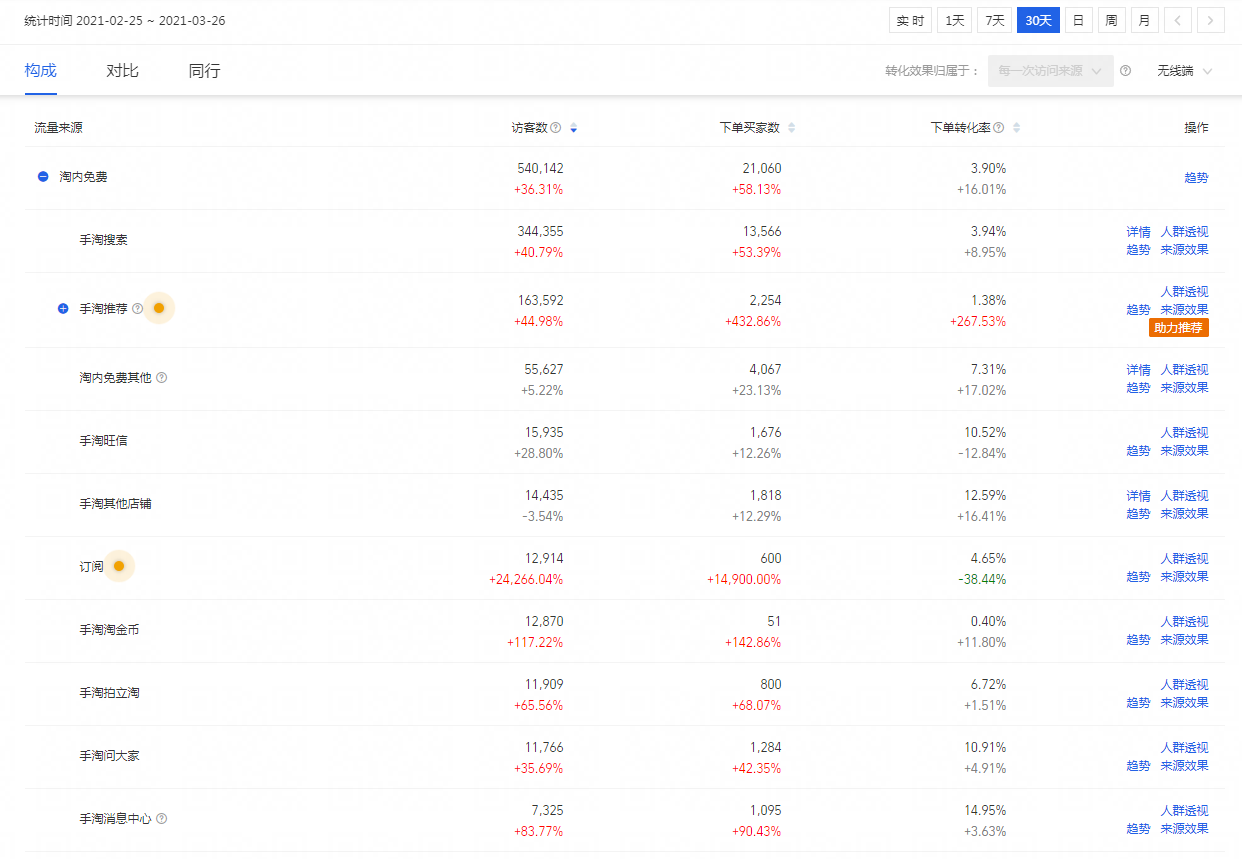The width and height of the screenshot is (1242, 859).
Task: Sort table by 下单转化率 sort arrows
Action: coord(1016,128)
